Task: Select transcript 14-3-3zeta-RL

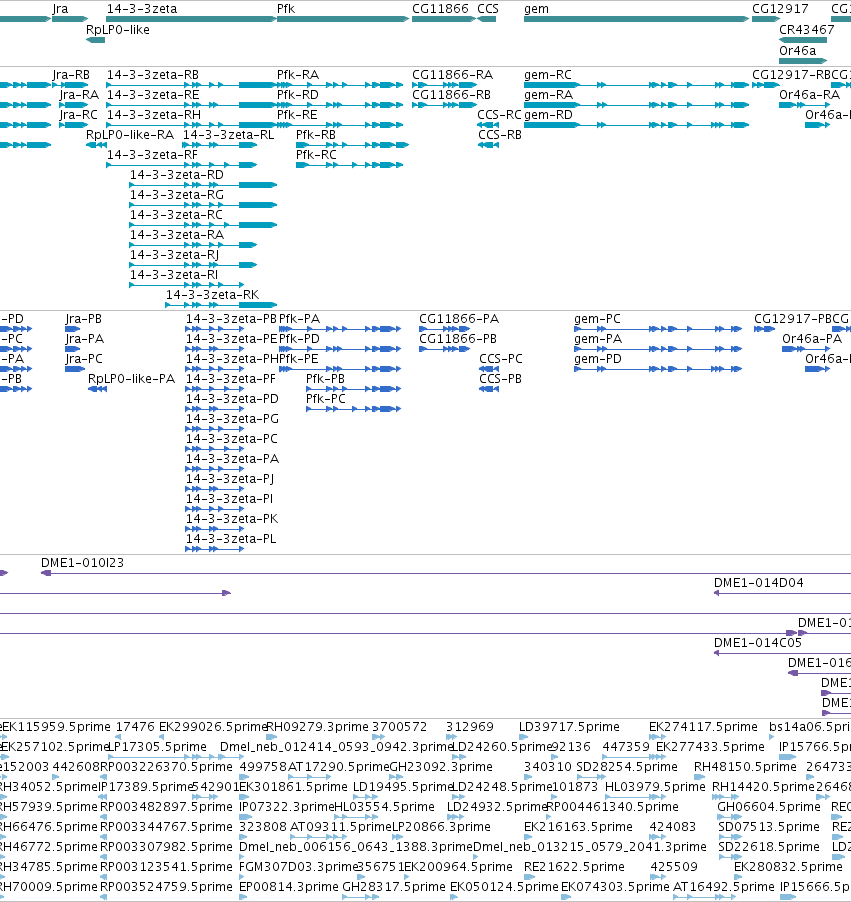Action: [228, 135]
